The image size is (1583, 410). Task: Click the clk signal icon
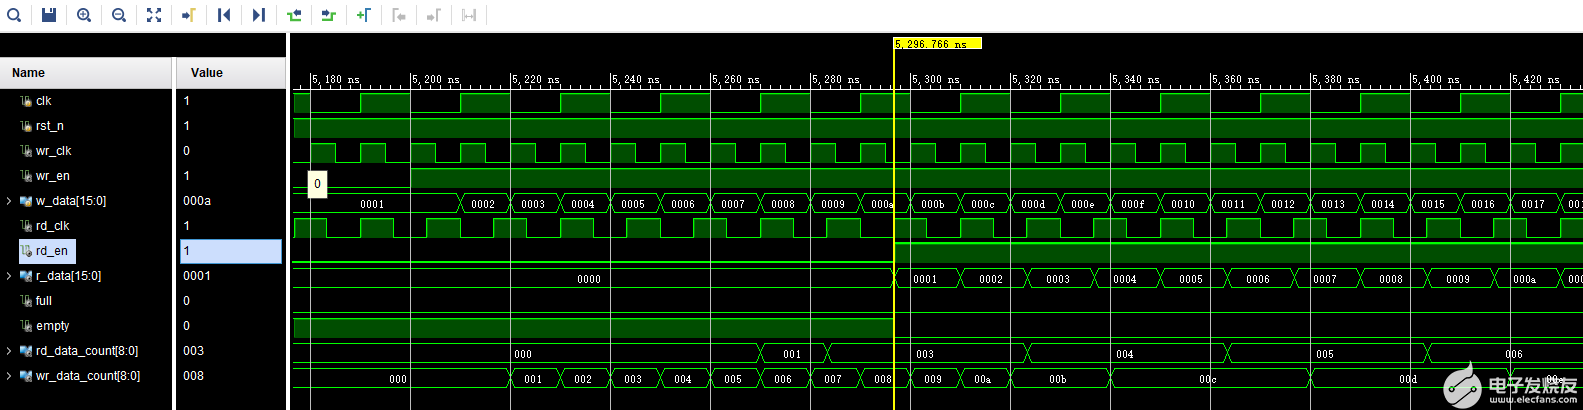click(26, 101)
